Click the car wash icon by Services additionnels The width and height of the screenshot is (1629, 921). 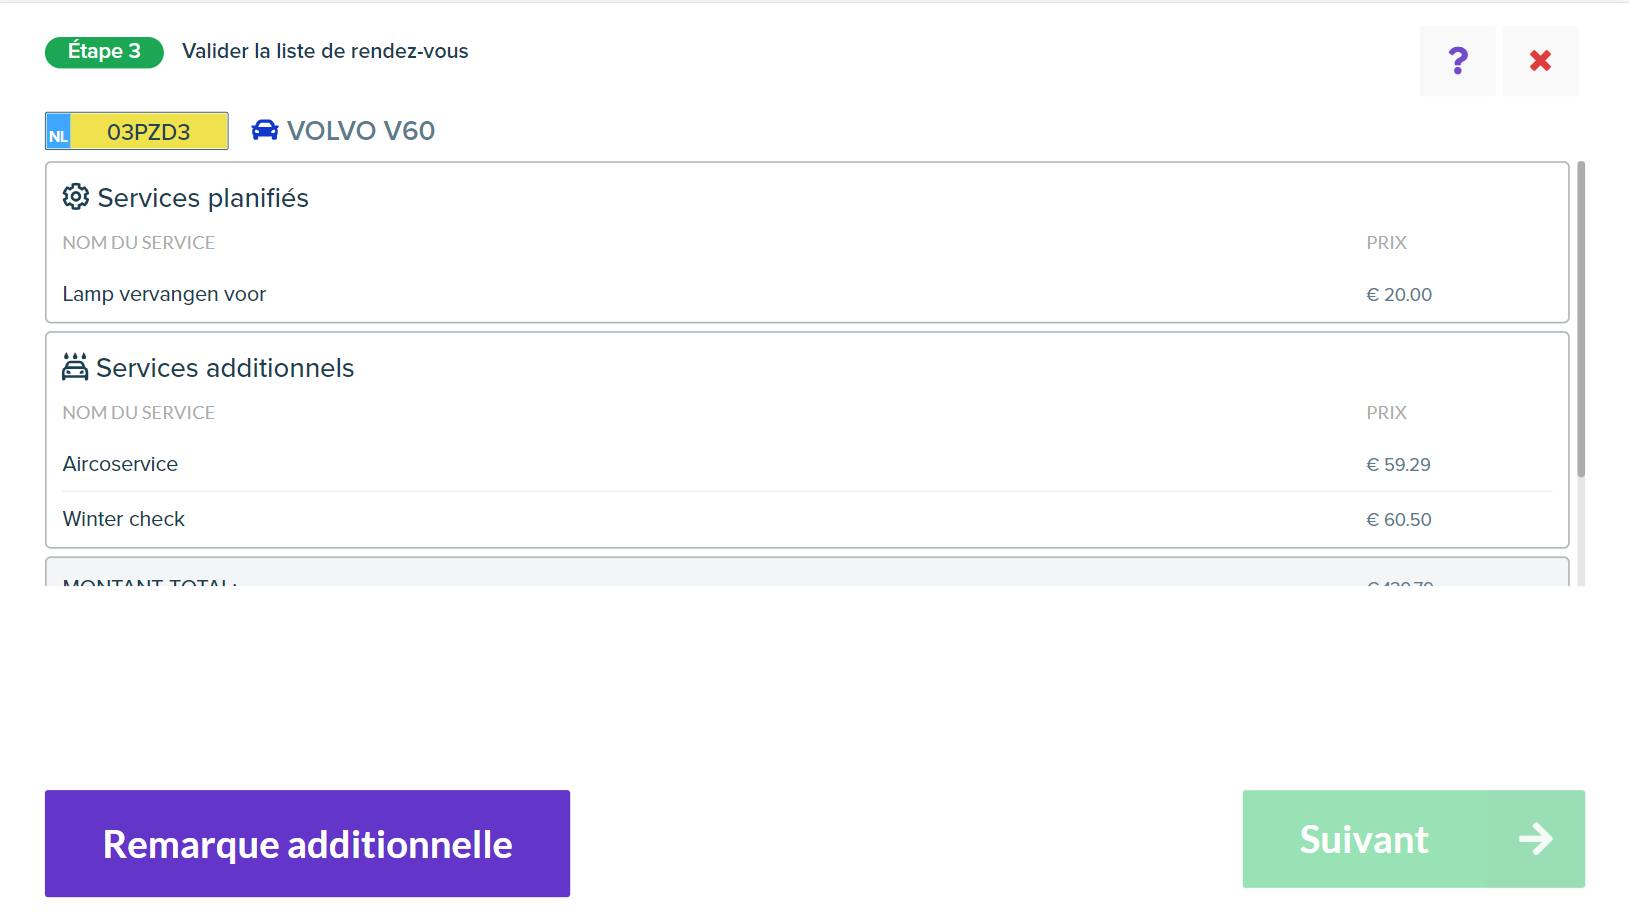(x=75, y=367)
